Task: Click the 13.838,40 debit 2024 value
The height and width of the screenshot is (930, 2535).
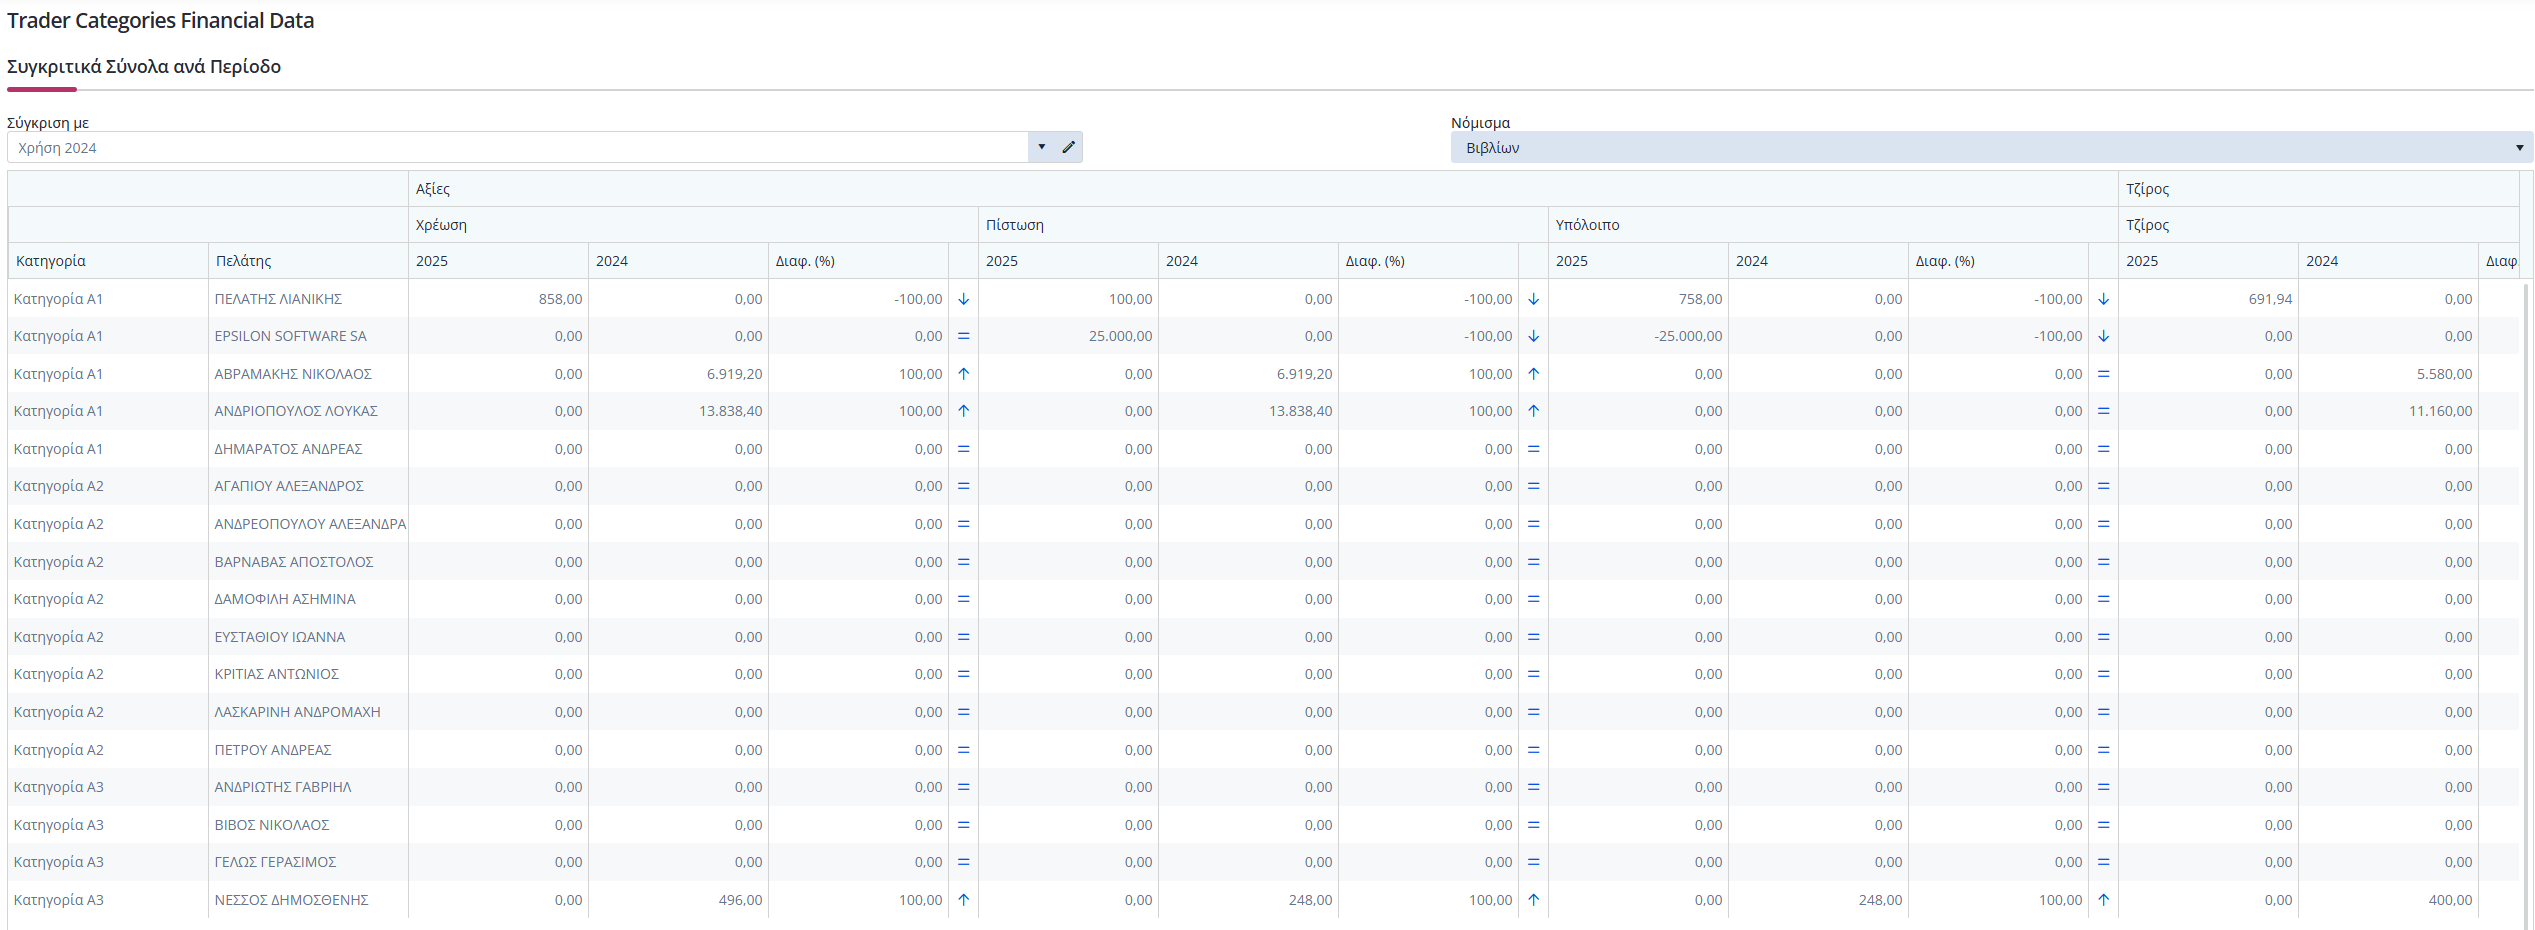Action: (730, 411)
